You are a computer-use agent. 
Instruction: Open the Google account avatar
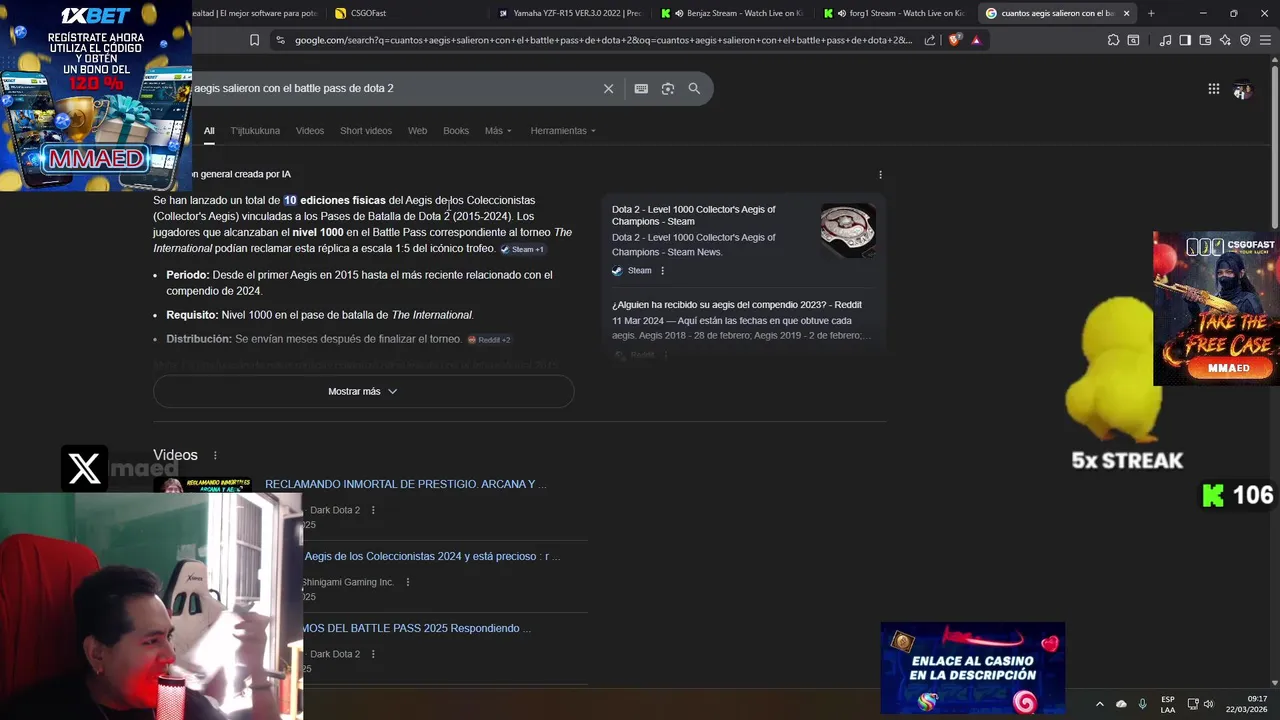[x=1242, y=89]
